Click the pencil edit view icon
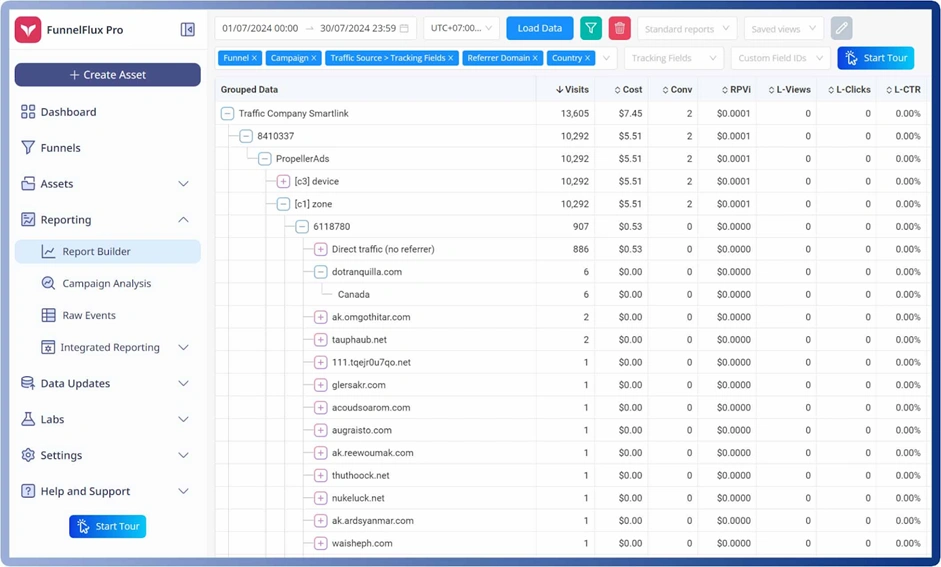The width and height of the screenshot is (941, 567). pos(841,28)
